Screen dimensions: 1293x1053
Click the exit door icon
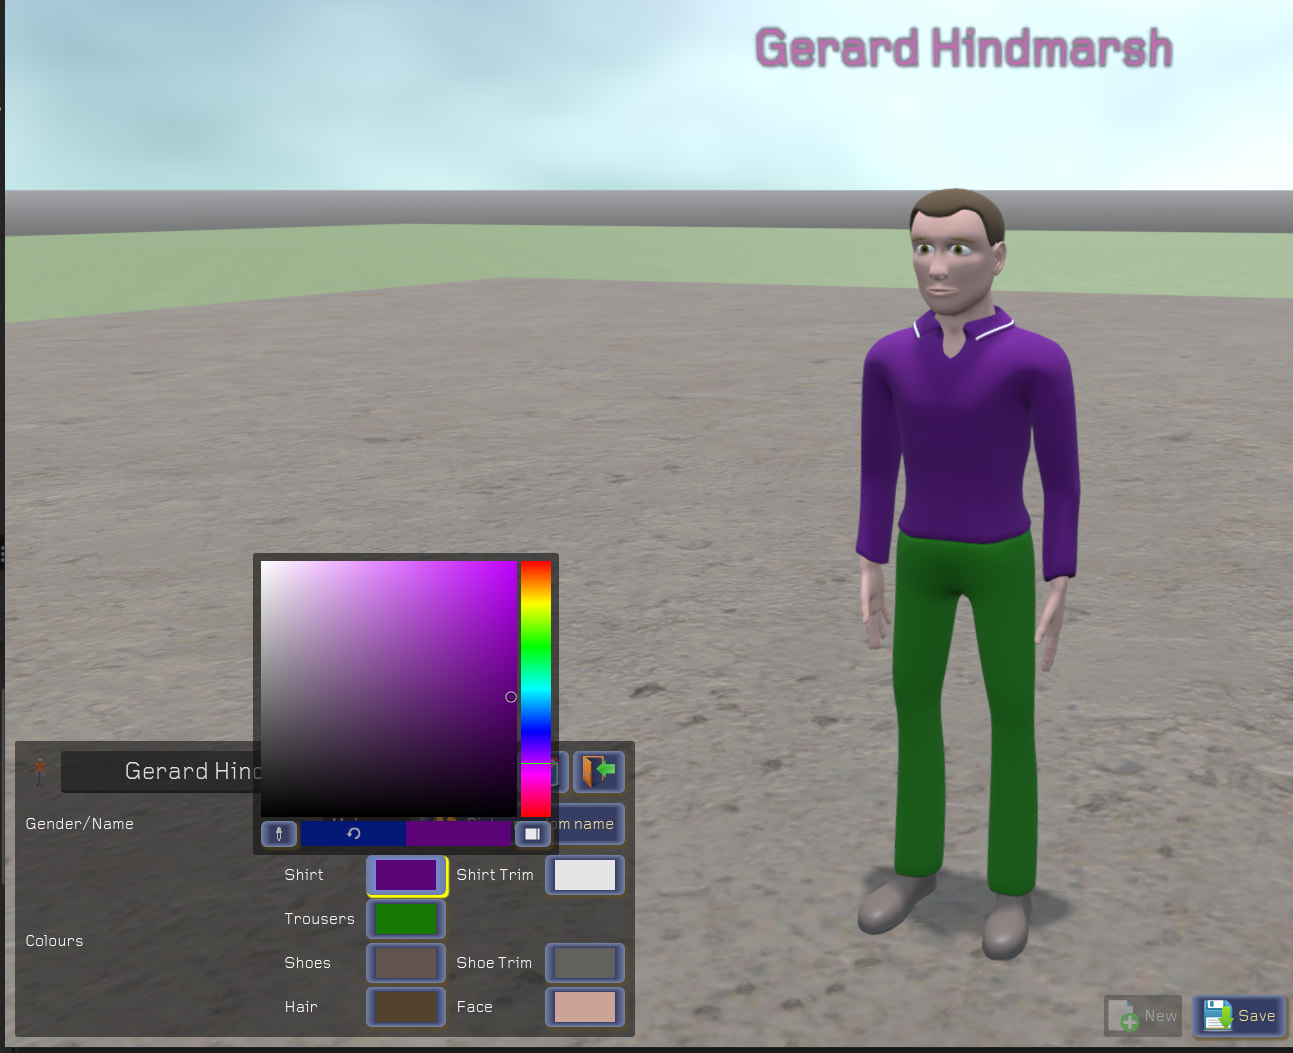click(598, 771)
